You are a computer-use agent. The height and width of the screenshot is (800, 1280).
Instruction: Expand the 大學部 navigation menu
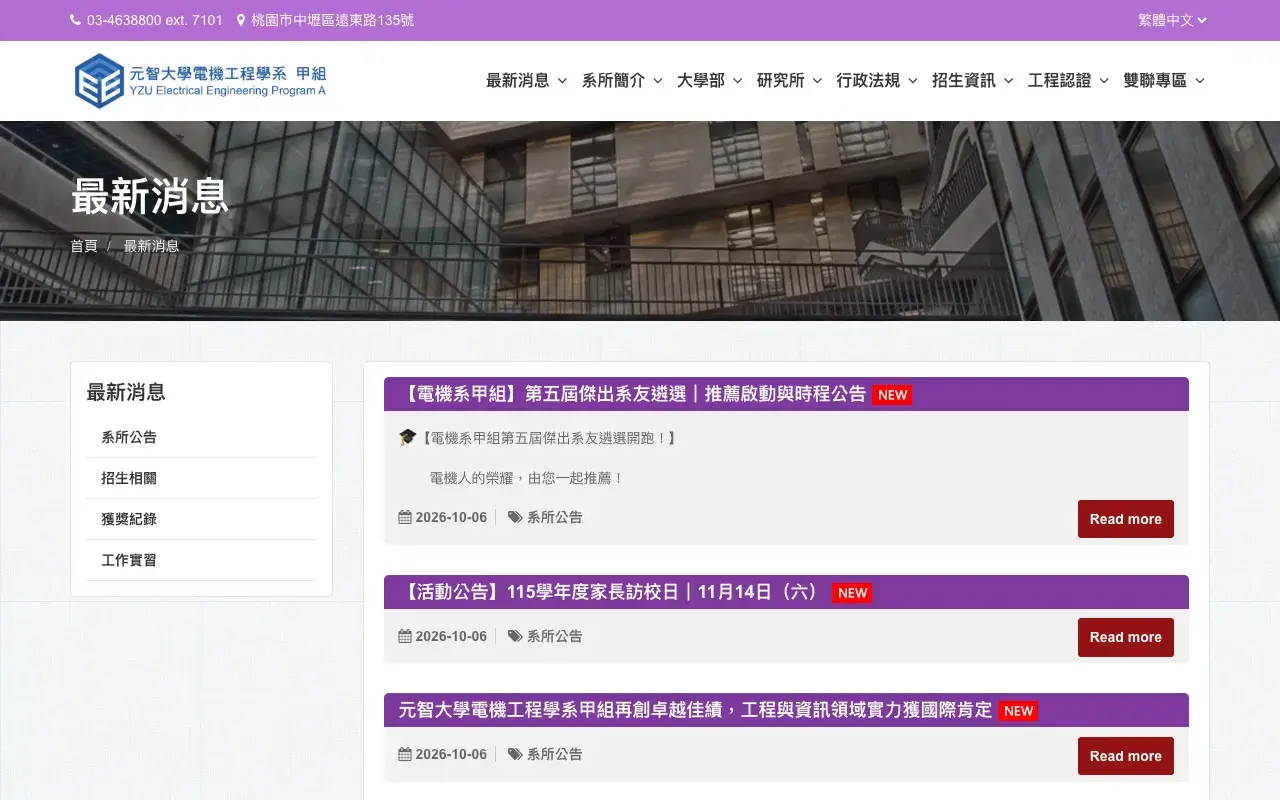[x=710, y=81]
